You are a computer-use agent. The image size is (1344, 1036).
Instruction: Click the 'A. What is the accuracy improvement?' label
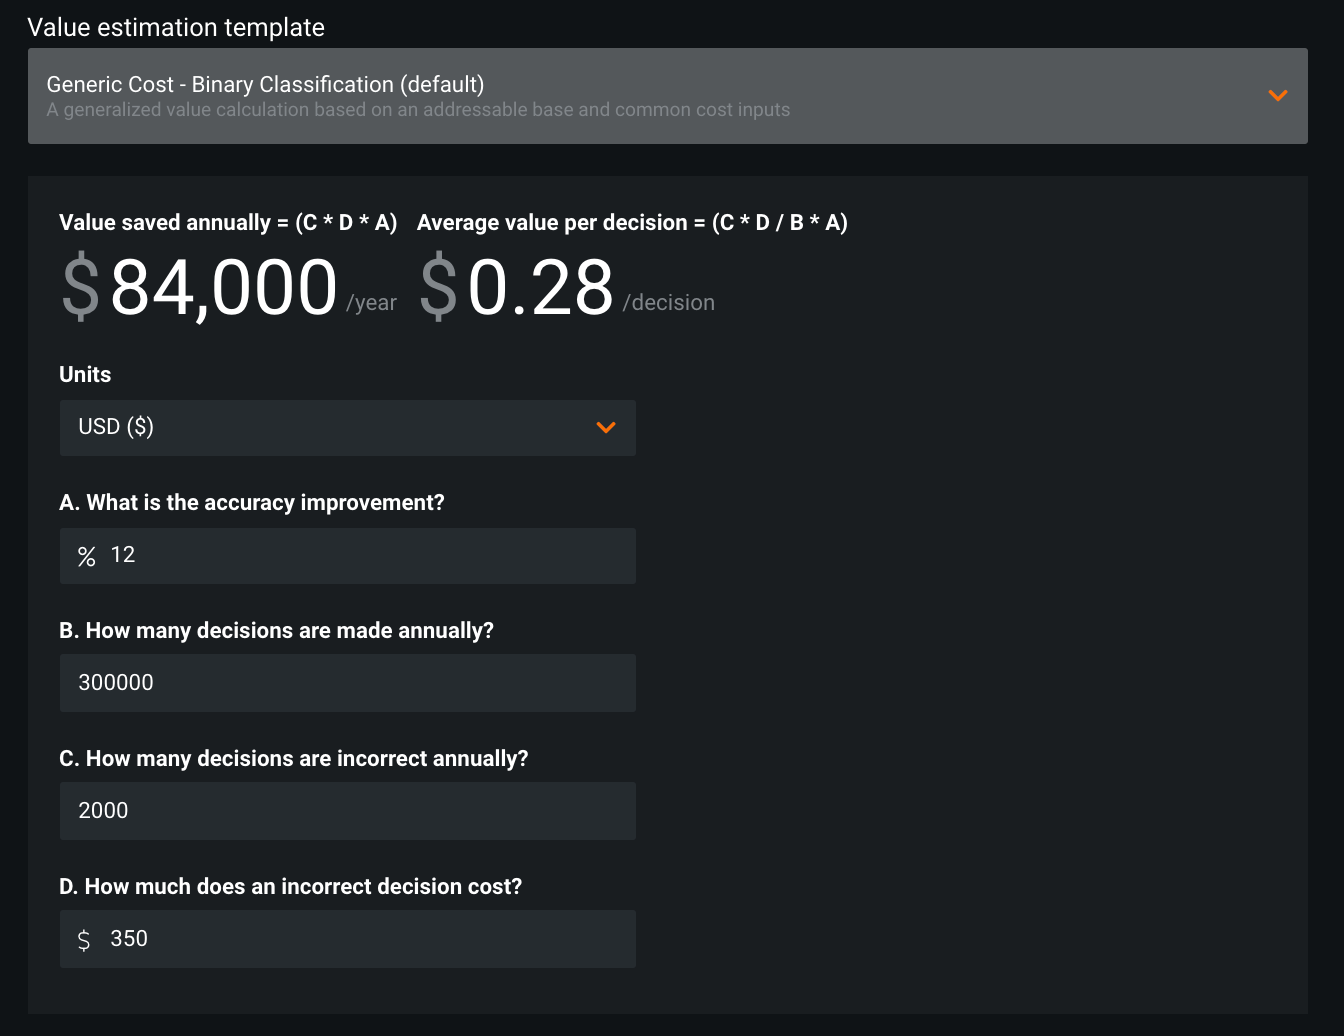tap(252, 502)
